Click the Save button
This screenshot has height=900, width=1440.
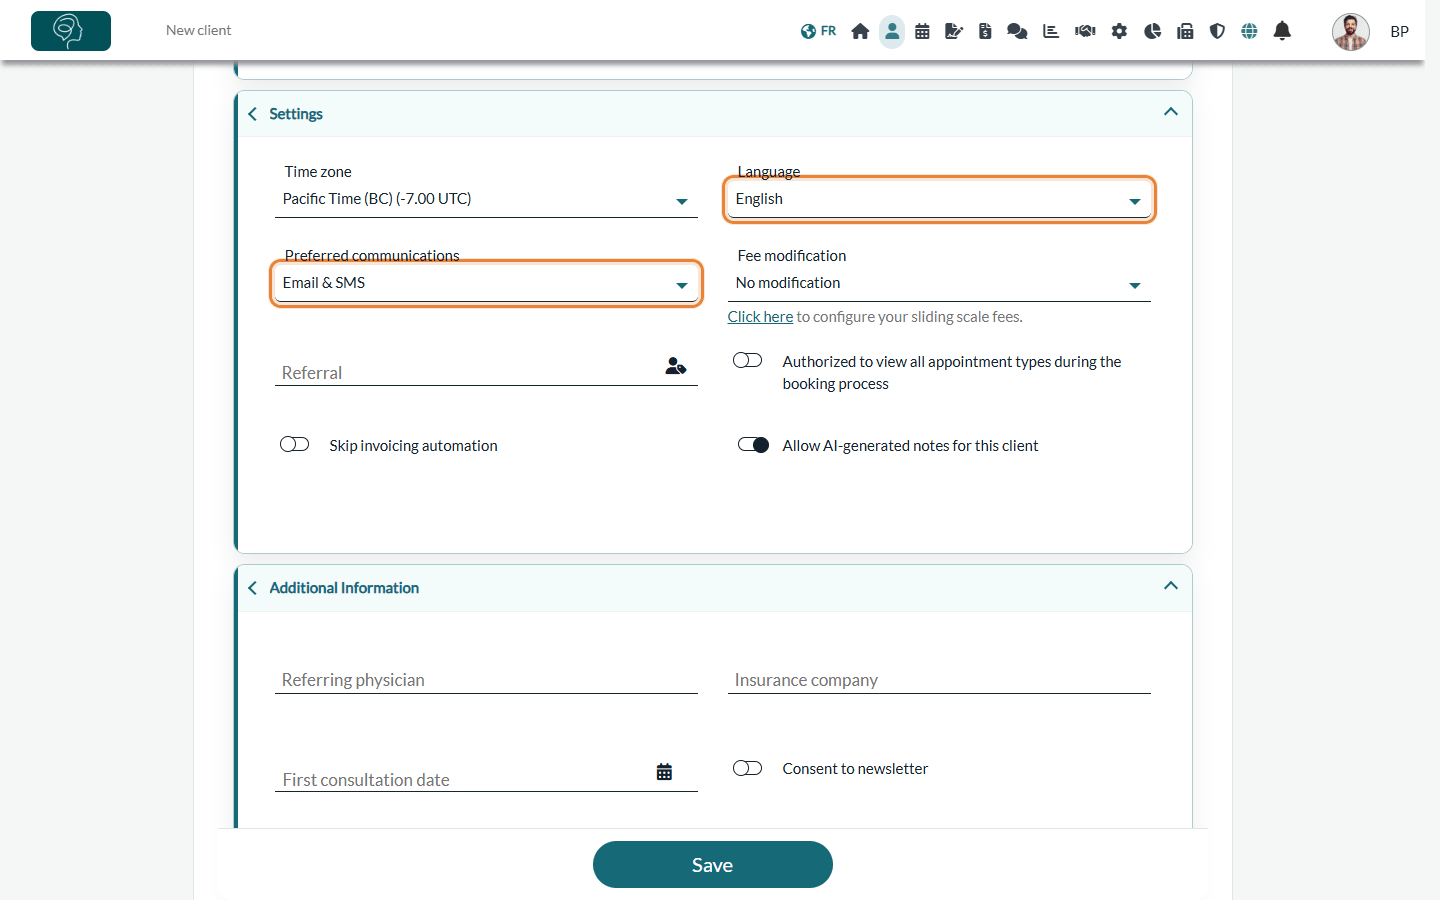(x=713, y=865)
